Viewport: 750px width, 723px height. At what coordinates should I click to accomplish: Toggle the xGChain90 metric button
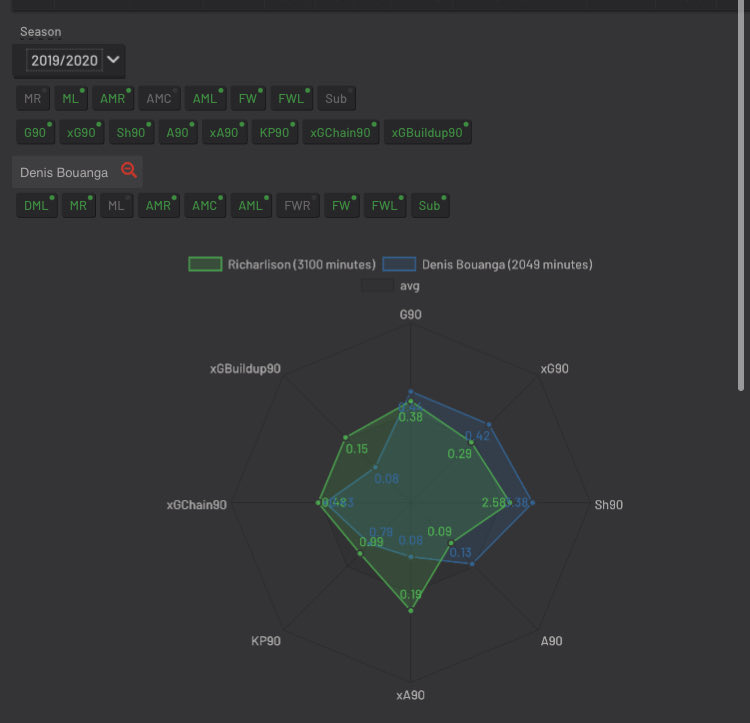point(341,132)
